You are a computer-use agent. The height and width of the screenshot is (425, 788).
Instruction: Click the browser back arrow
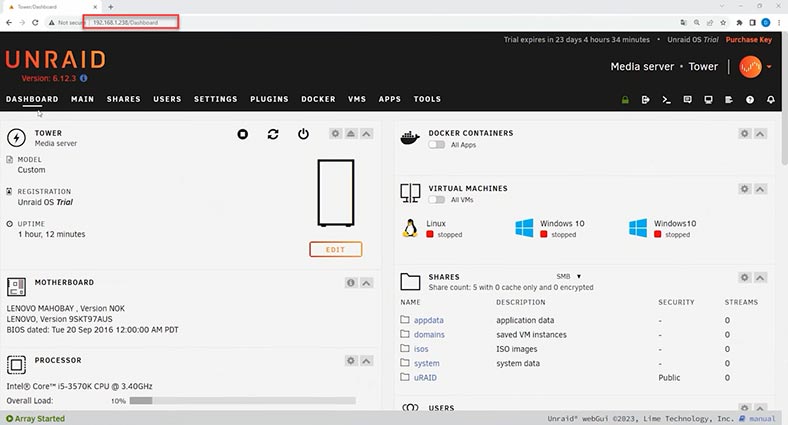[9, 23]
